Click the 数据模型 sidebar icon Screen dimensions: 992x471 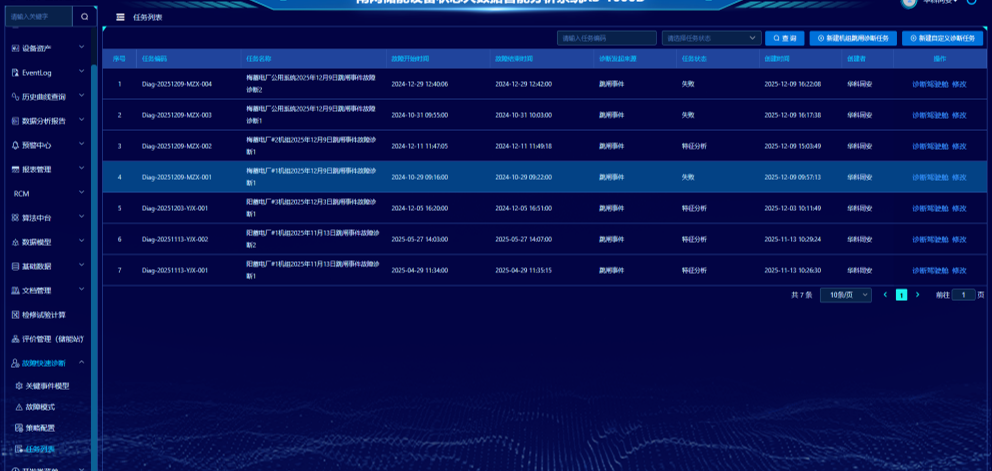[x=16, y=242]
